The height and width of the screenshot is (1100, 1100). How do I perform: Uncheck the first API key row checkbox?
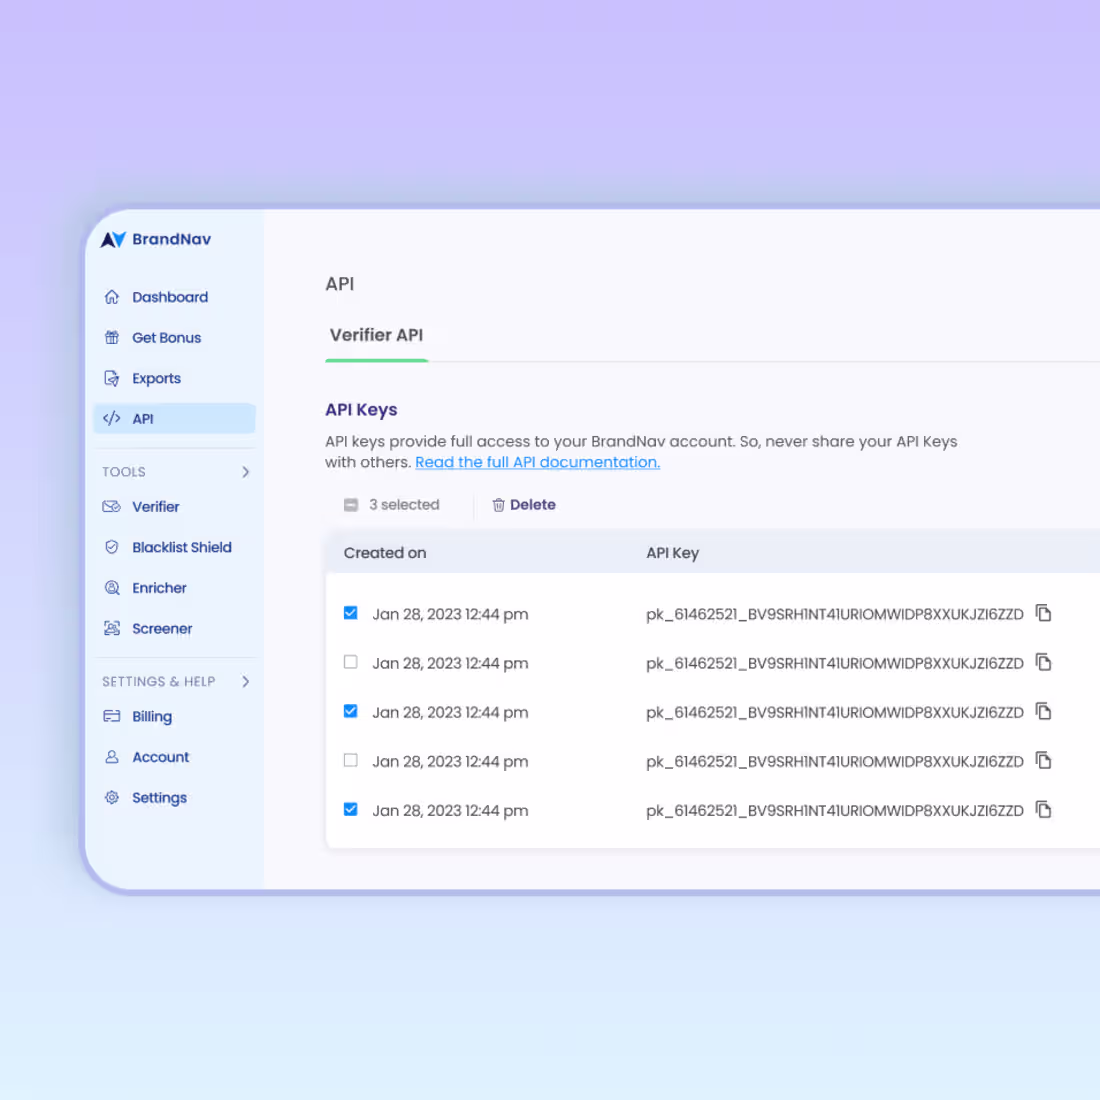(x=351, y=613)
